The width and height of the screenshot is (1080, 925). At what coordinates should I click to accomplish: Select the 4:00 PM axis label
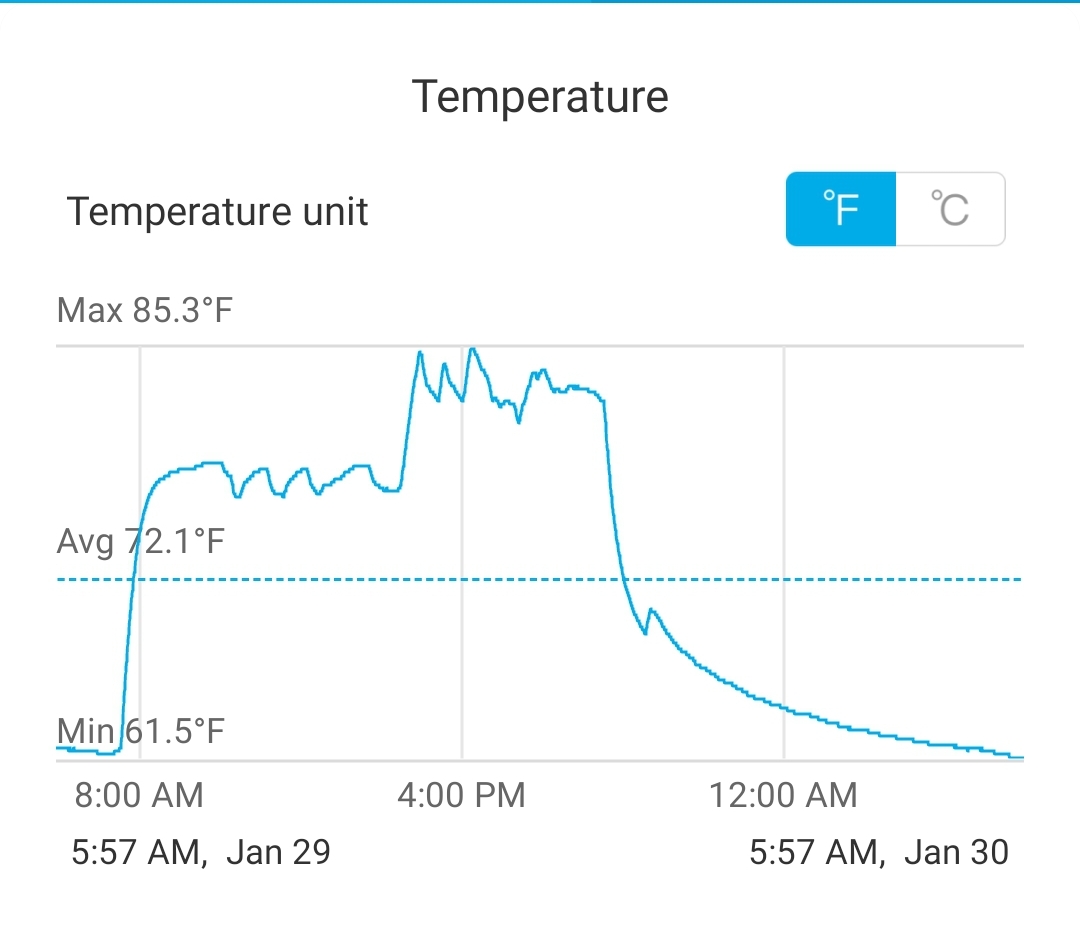point(461,795)
